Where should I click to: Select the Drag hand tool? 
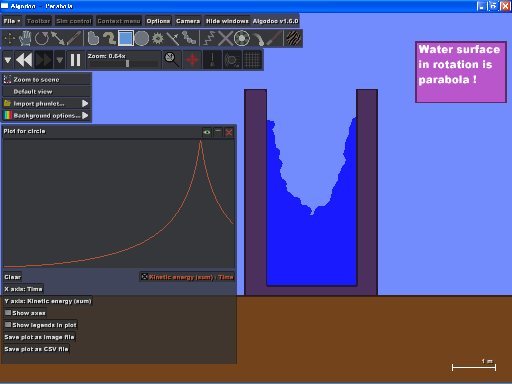click(25, 38)
